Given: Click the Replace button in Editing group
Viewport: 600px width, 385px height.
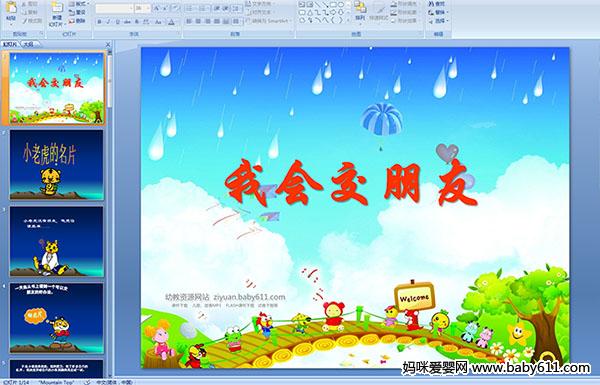Looking at the screenshot, I should 437,12.
